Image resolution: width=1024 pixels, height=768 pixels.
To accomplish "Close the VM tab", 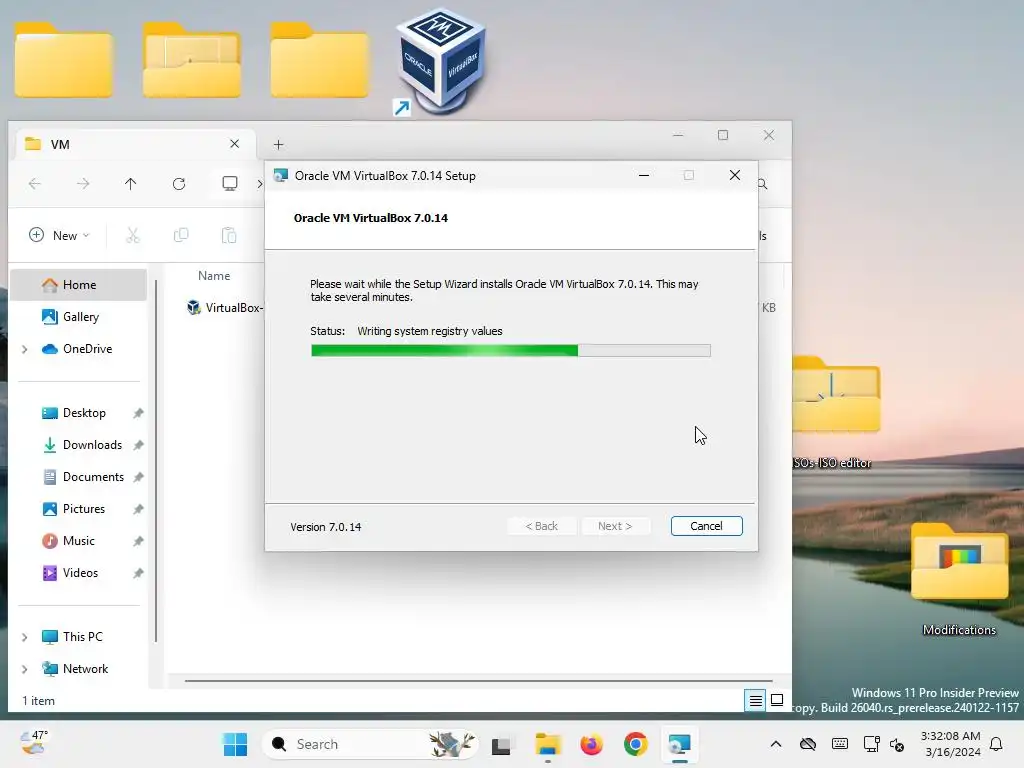I will click(234, 144).
